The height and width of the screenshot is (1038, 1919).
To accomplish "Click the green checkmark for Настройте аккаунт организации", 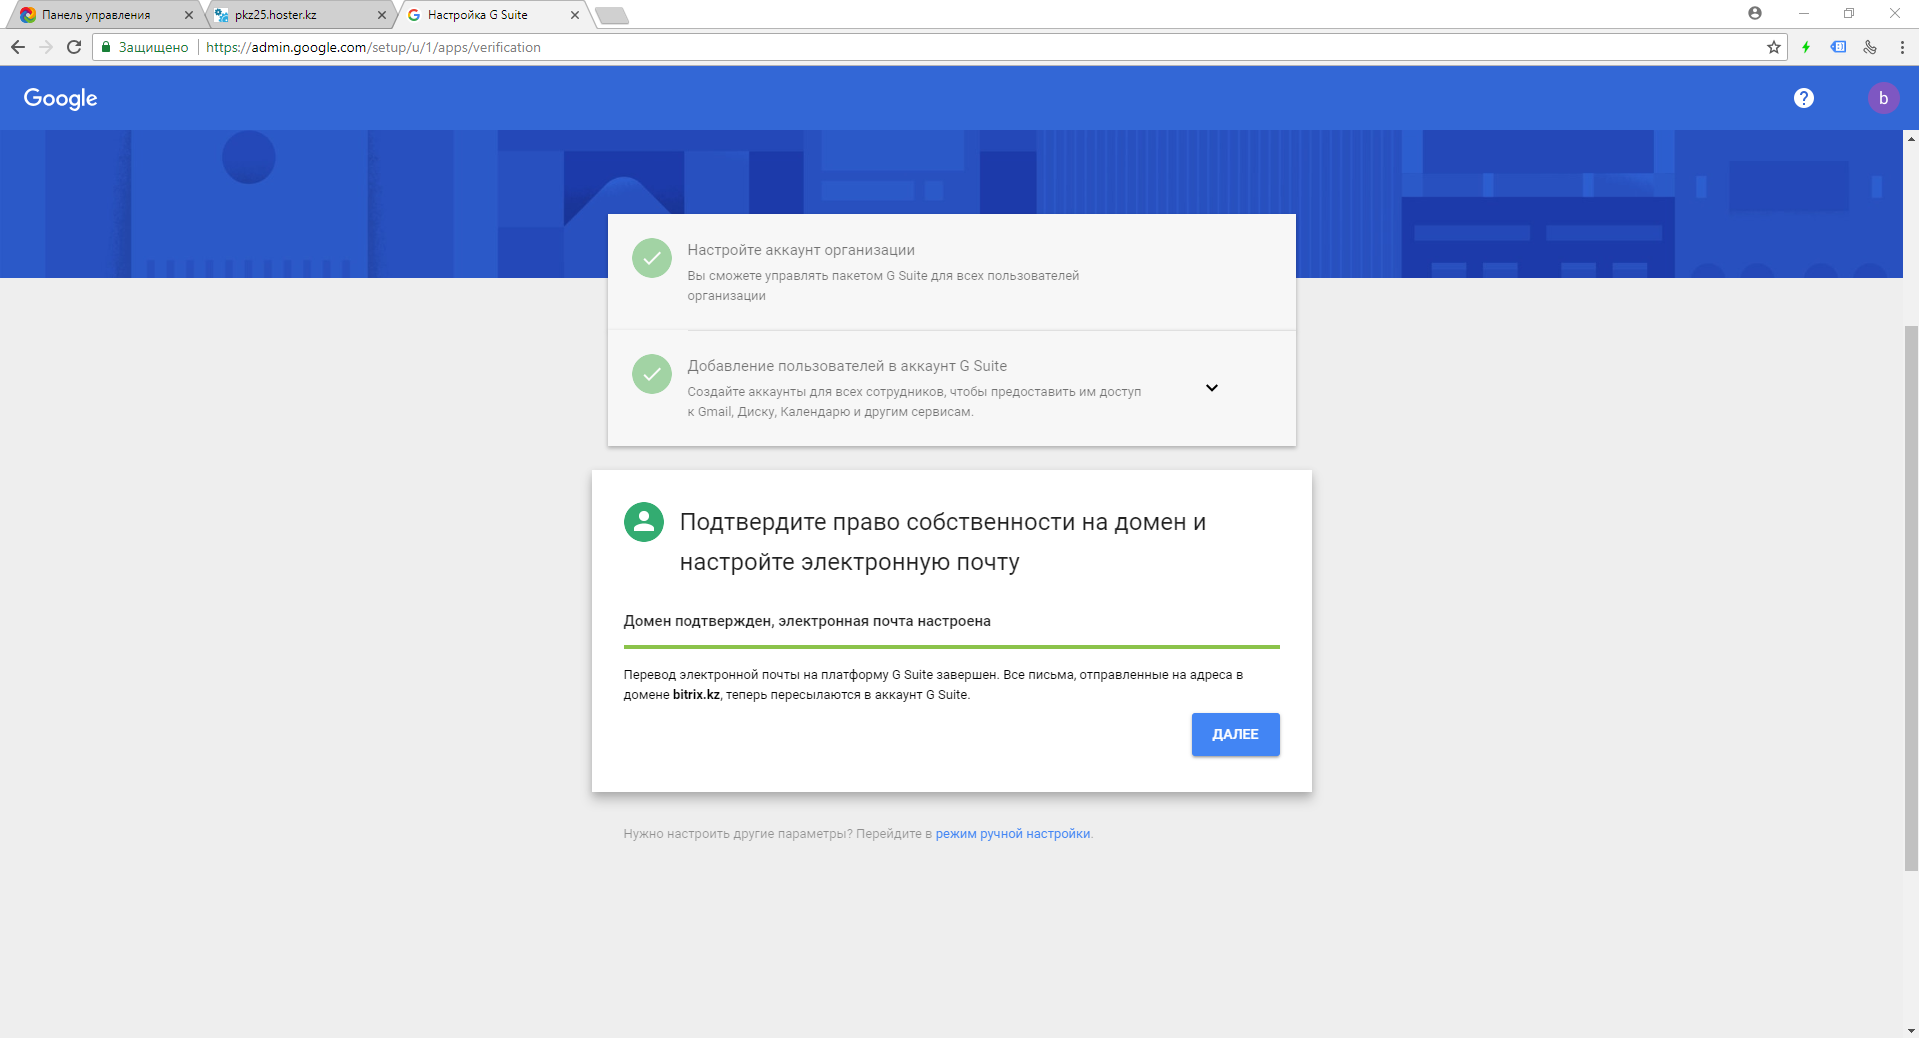I will [x=652, y=258].
